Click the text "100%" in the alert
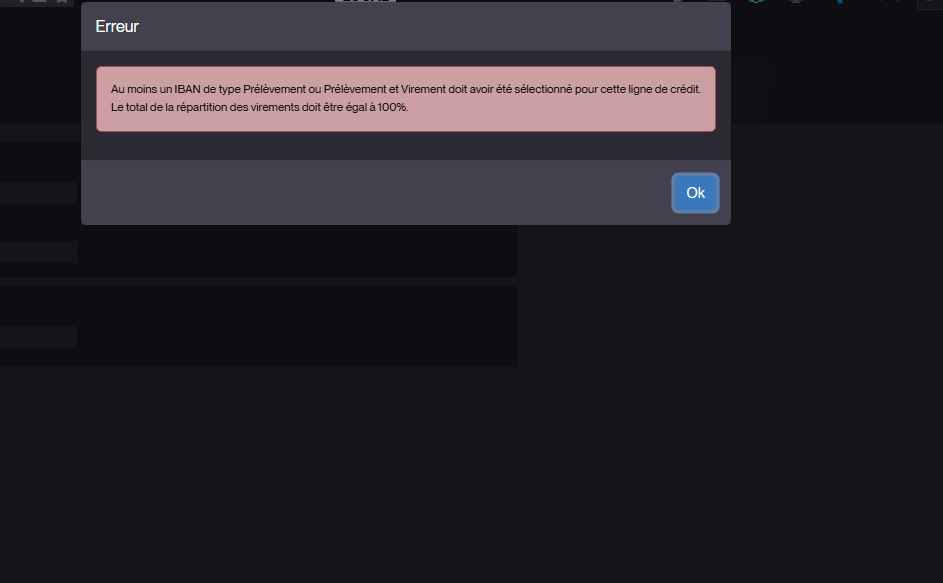Image resolution: width=943 pixels, height=583 pixels. click(393, 107)
